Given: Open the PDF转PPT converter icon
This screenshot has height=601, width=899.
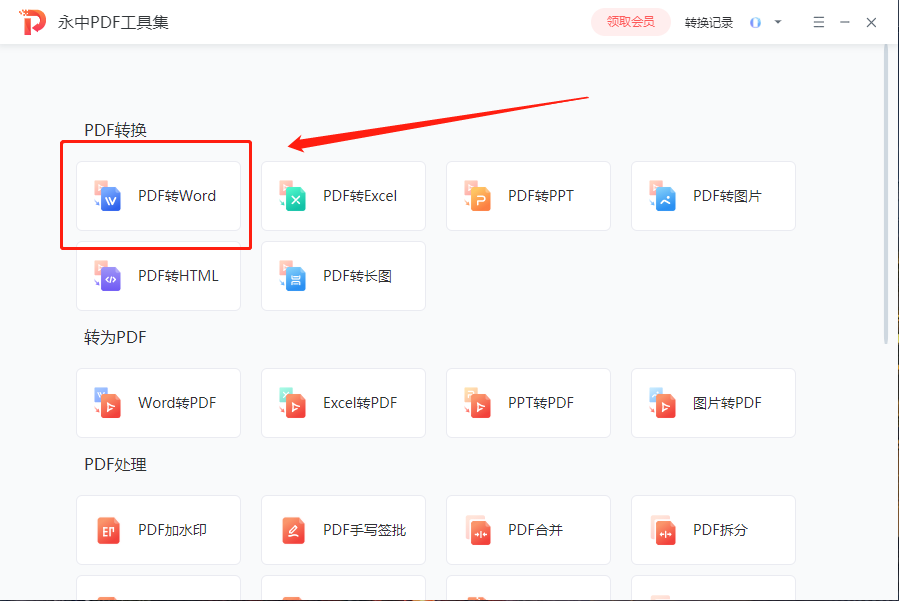Looking at the screenshot, I should [478, 196].
